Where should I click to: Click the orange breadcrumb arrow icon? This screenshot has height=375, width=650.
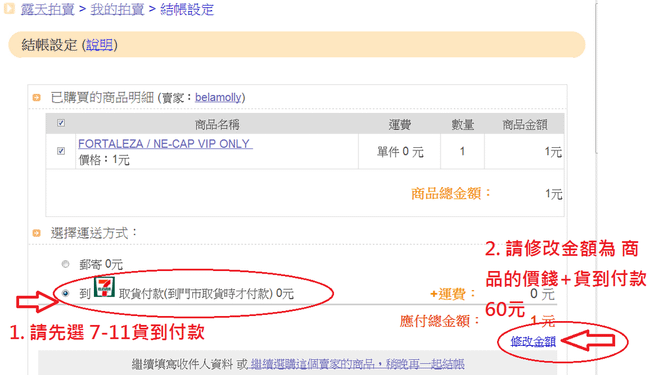click(x=9, y=9)
